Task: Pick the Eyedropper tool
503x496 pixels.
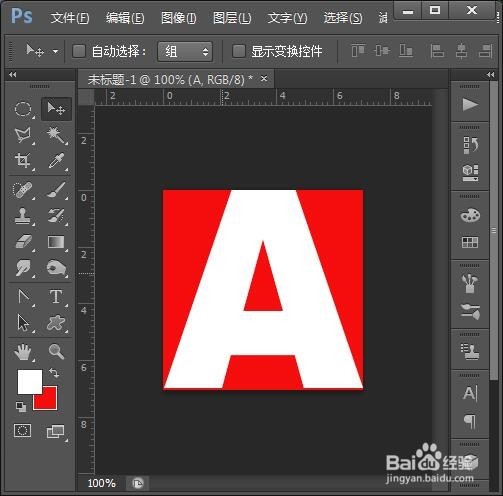Action: [x=56, y=161]
